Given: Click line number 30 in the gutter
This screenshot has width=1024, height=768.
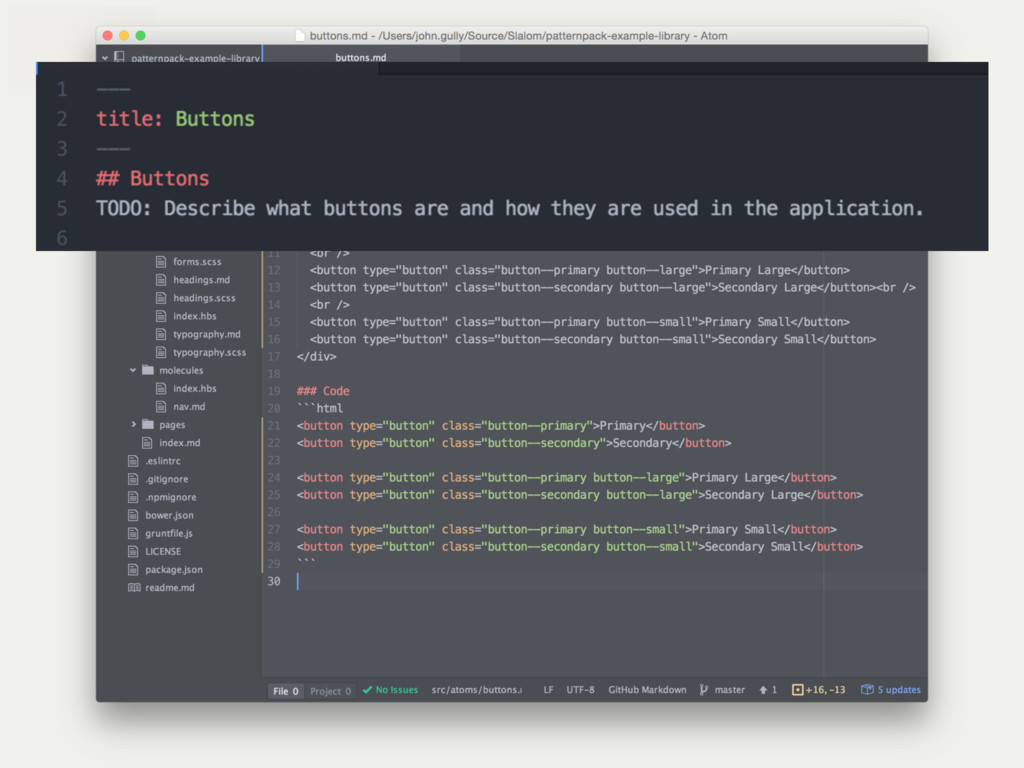Looking at the screenshot, I should (274, 581).
